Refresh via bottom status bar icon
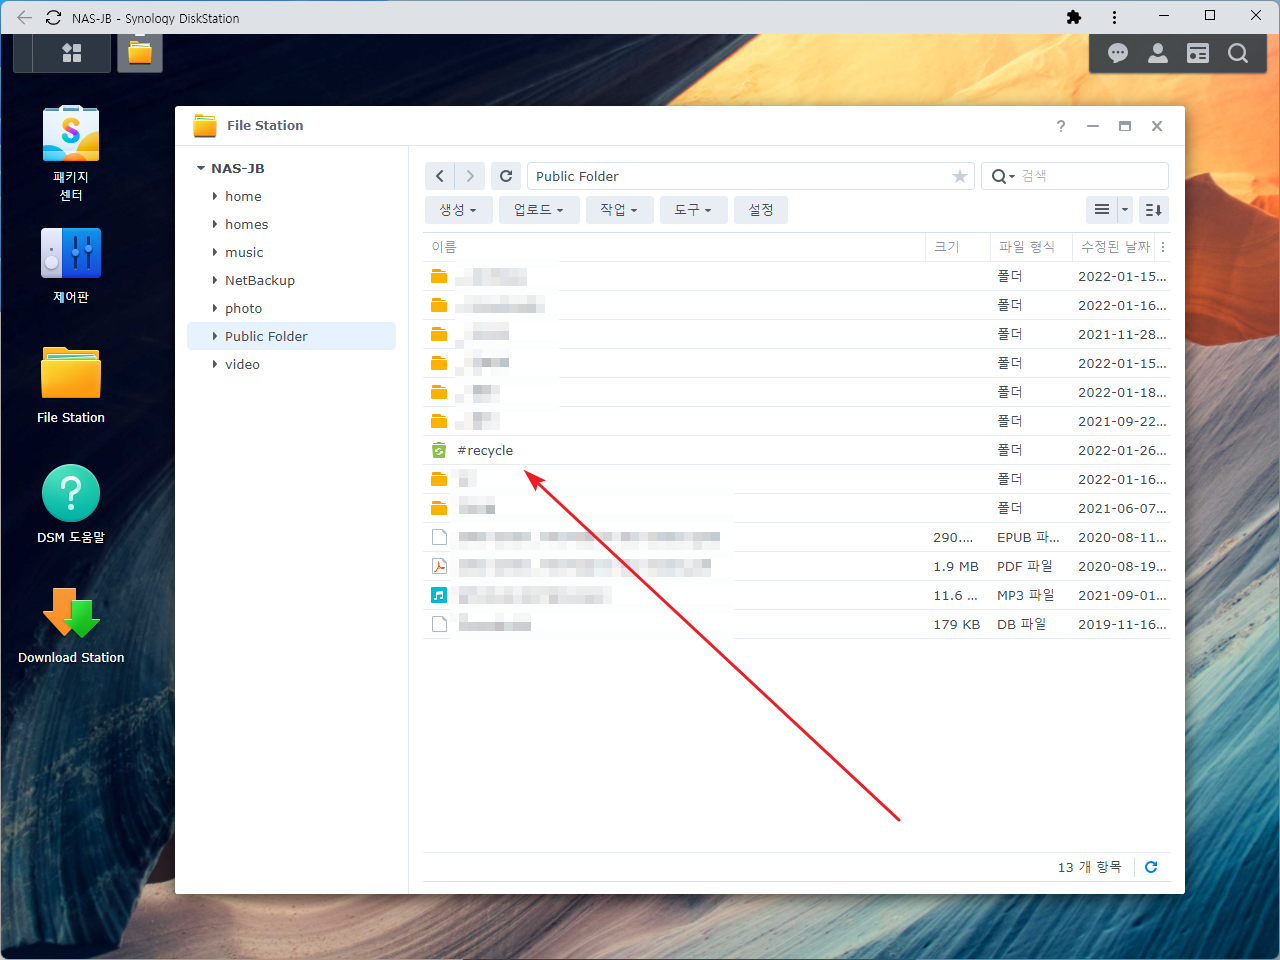The width and height of the screenshot is (1280, 960). 1151,867
